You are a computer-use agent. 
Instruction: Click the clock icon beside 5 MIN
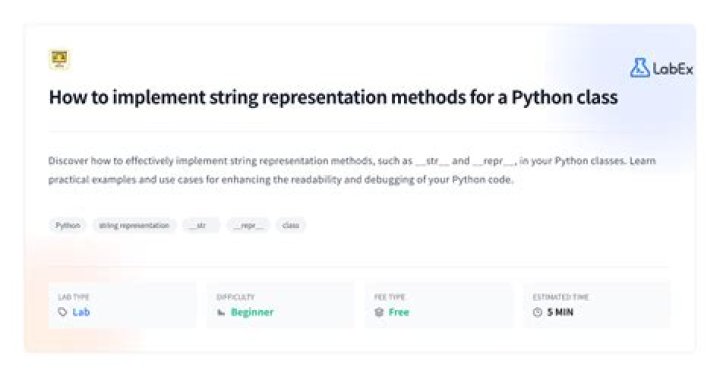point(537,312)
